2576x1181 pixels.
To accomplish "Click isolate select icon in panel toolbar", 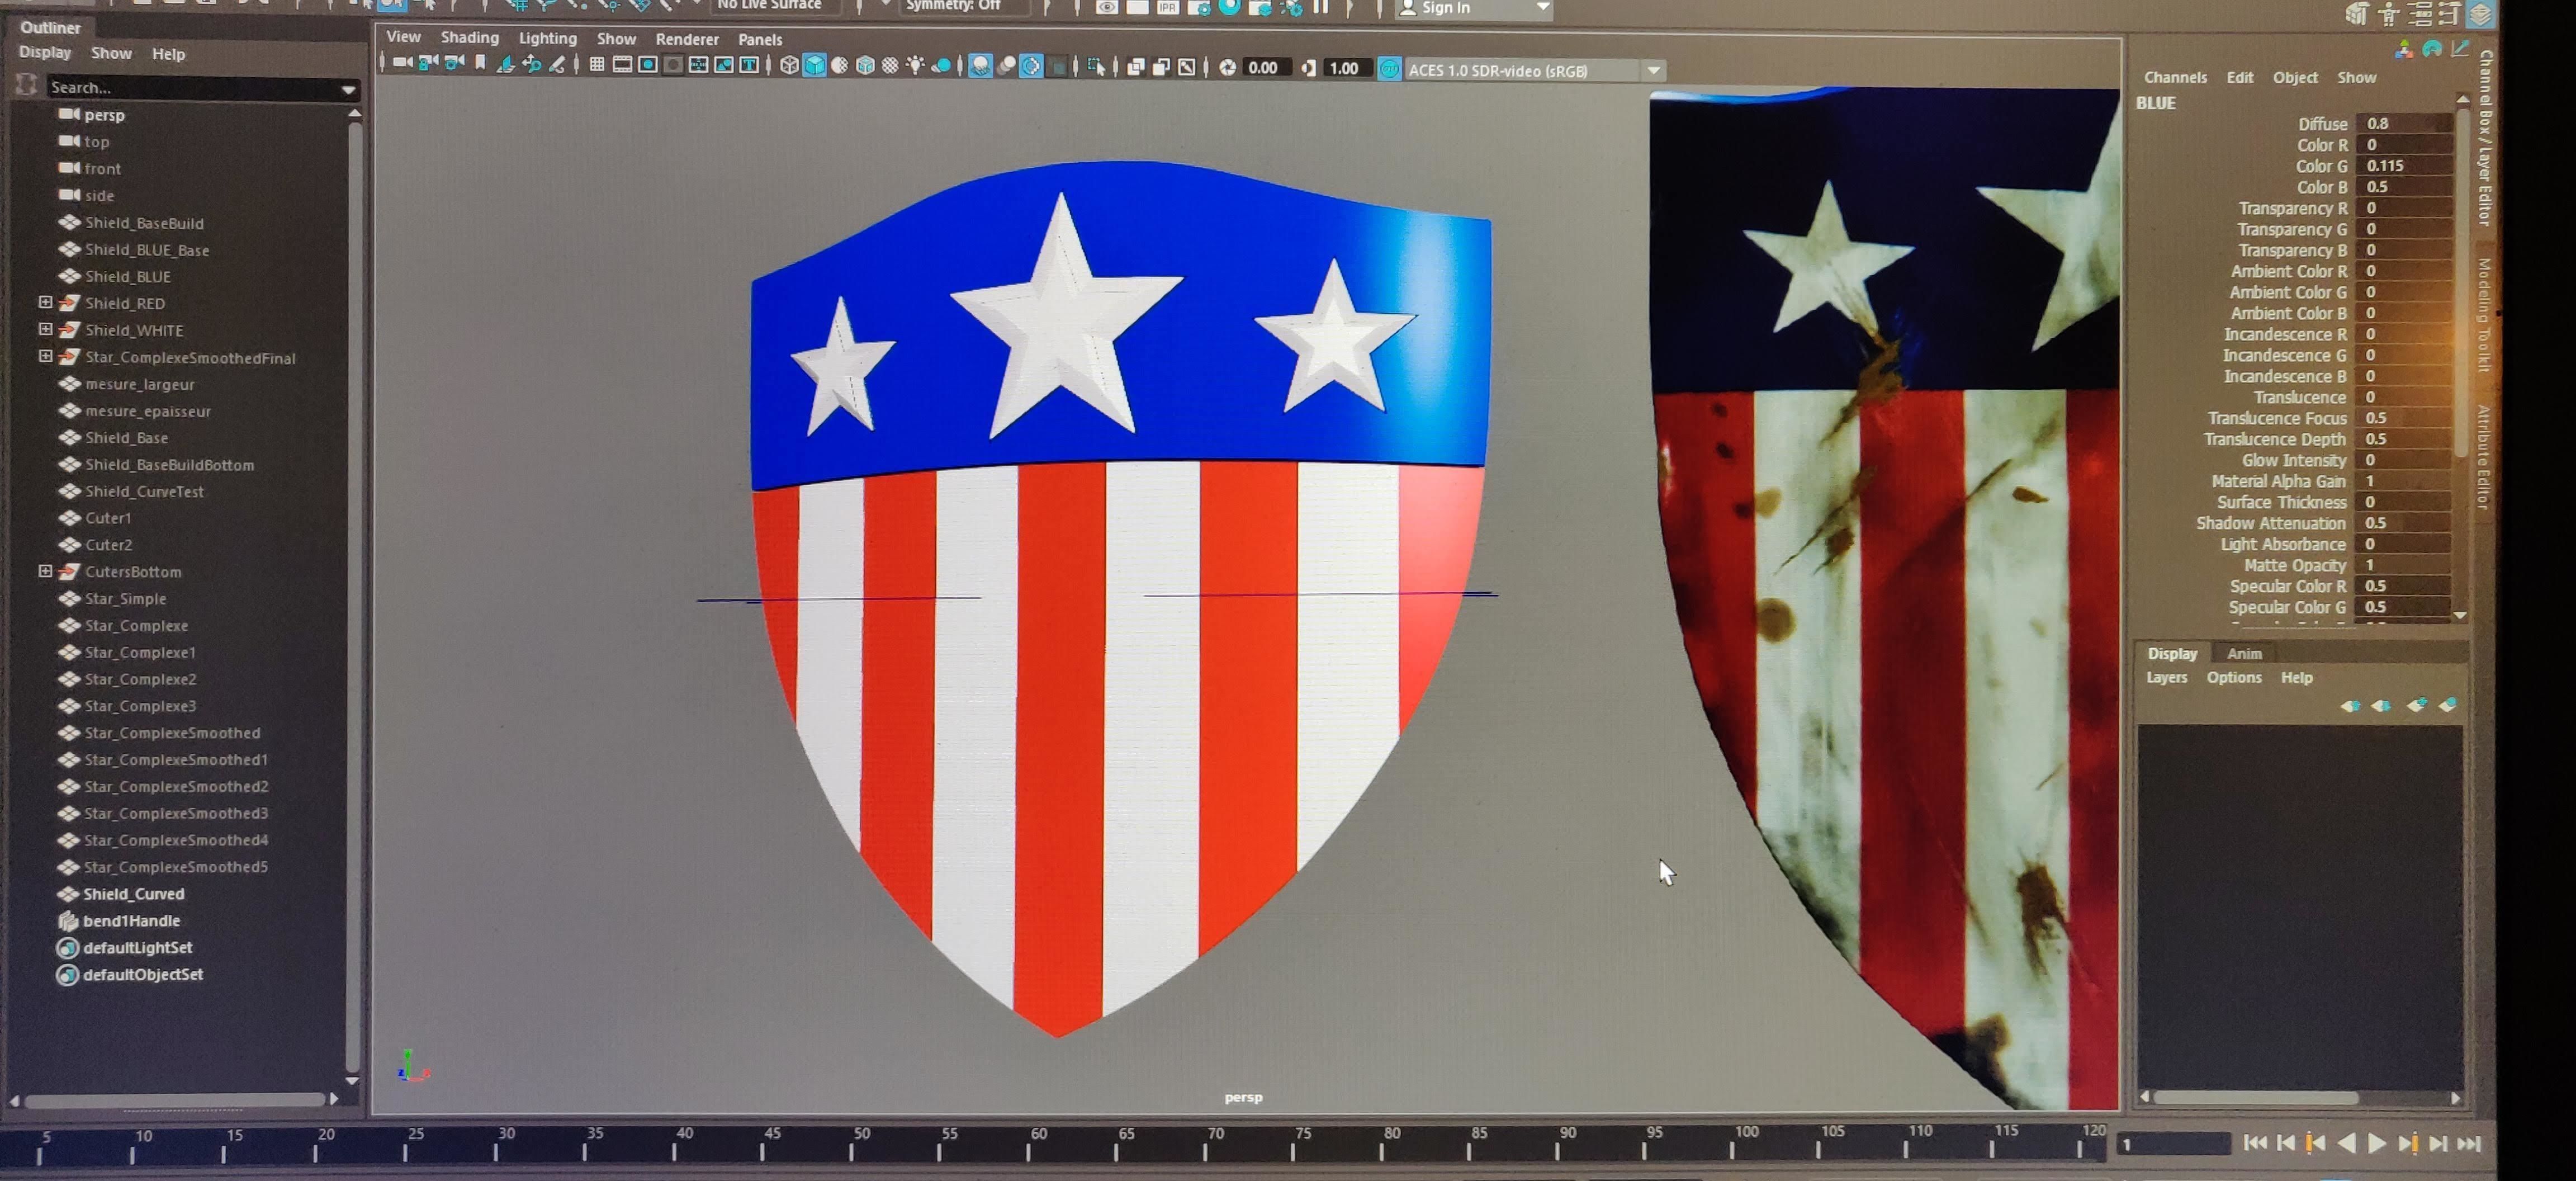I will click(x=1096, y=67).
